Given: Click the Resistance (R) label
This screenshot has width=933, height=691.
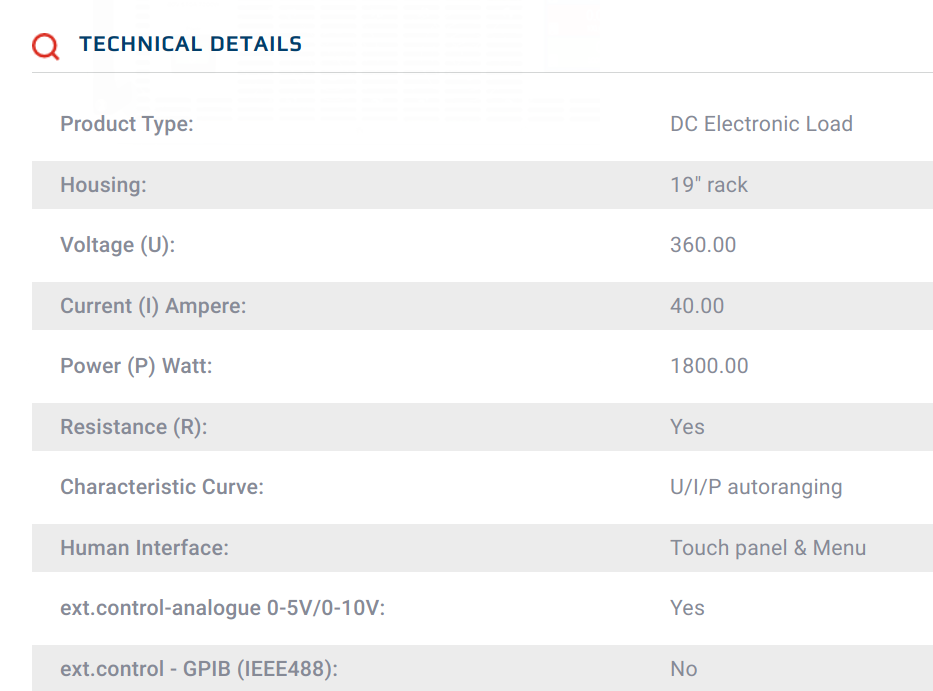Looking at the screenshot, I should 134,427.
